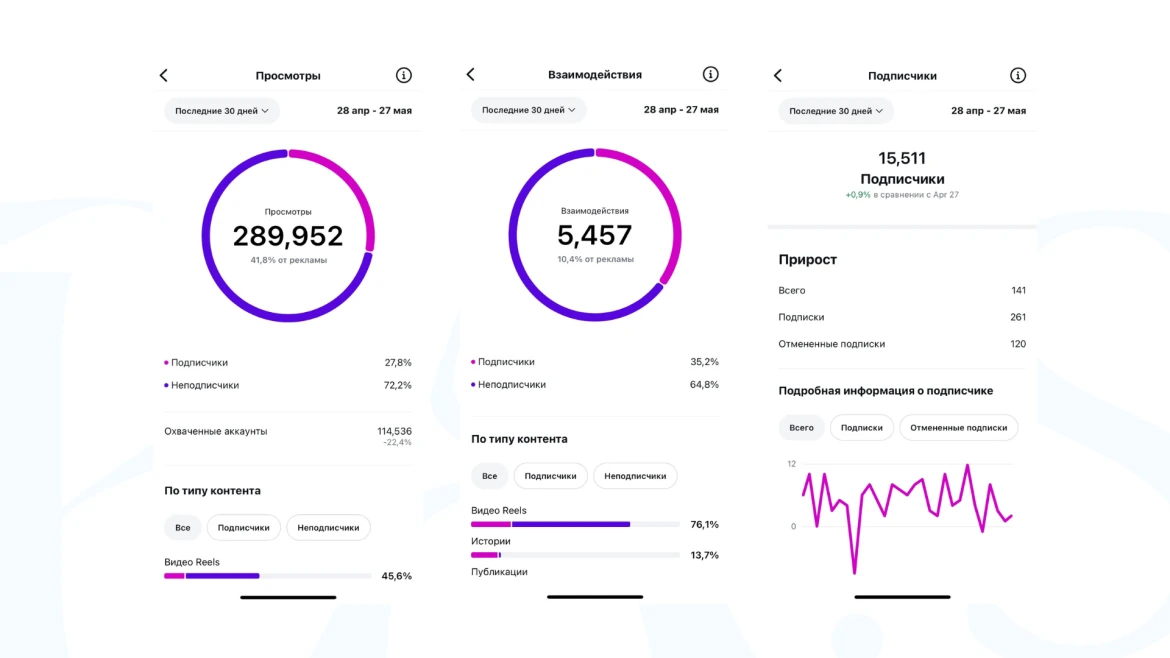
Task: Click the Видео Reels 45,6% progress bar
Action: pyautogui.click(x=267, y=576)
